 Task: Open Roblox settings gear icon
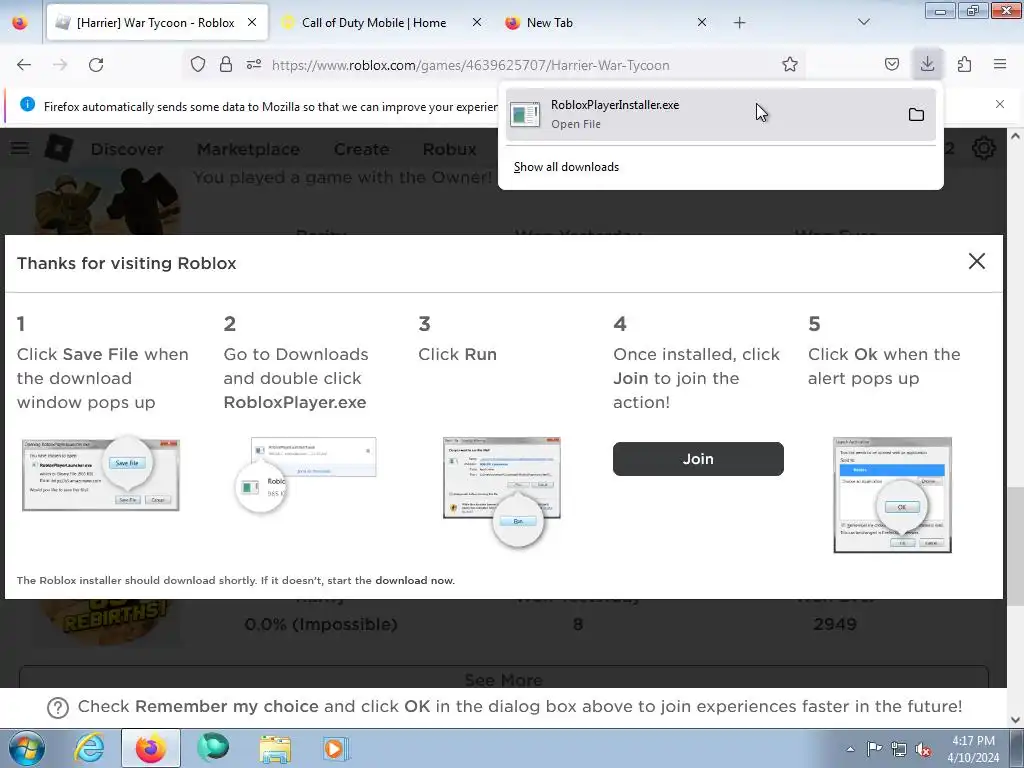coord(984,148)
